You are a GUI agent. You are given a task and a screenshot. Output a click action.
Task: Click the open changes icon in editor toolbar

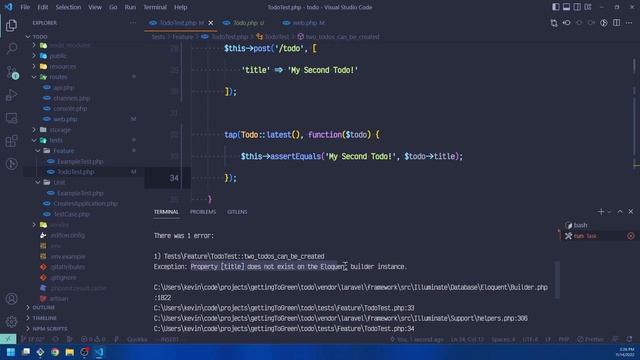point(554,23)
